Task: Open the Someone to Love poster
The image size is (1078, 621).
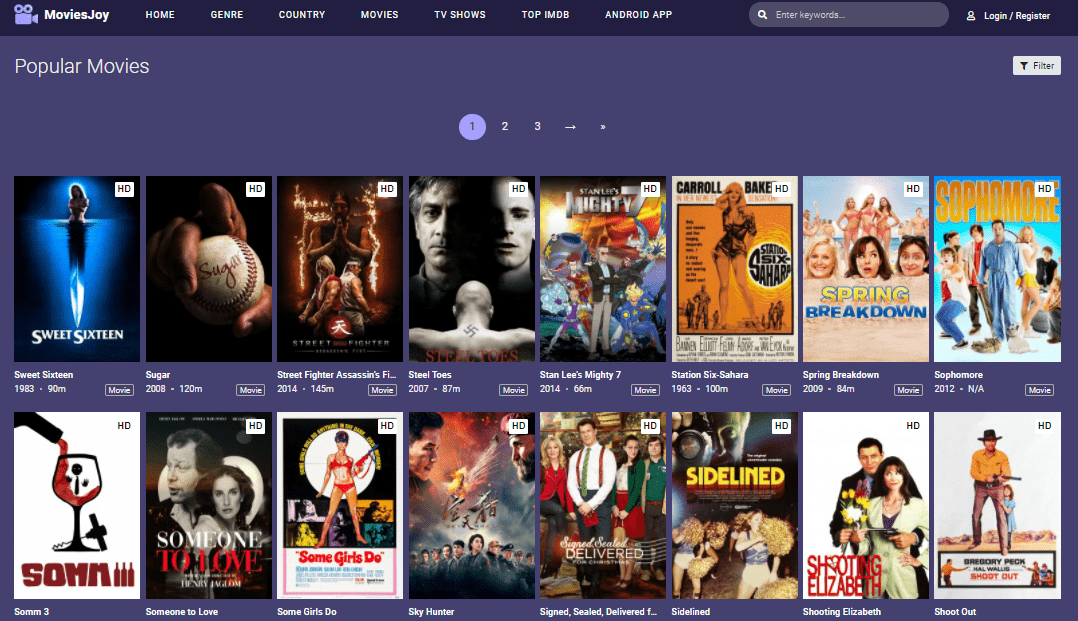Action: click(x=208, y=505)
